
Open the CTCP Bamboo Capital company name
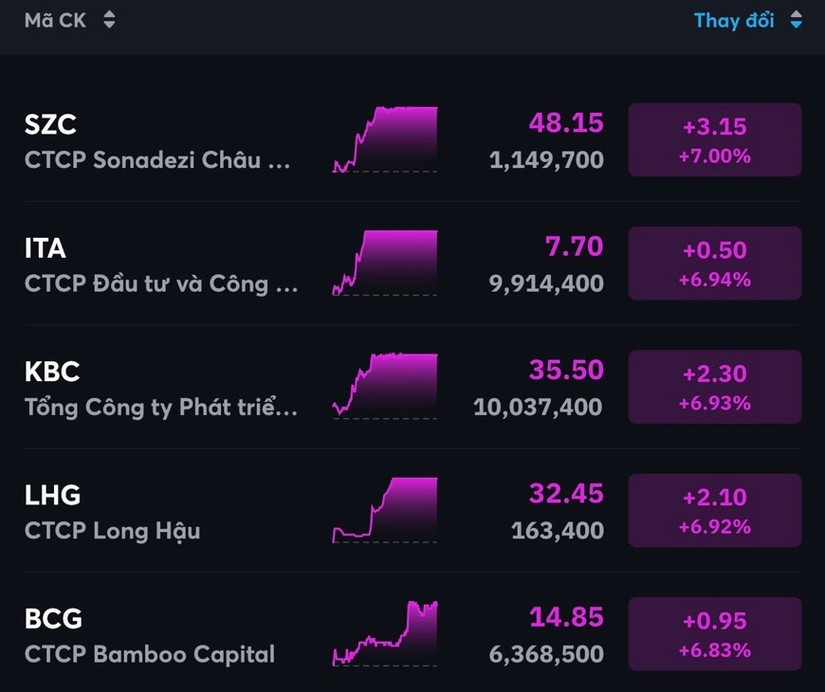click(x=149, y=655)
